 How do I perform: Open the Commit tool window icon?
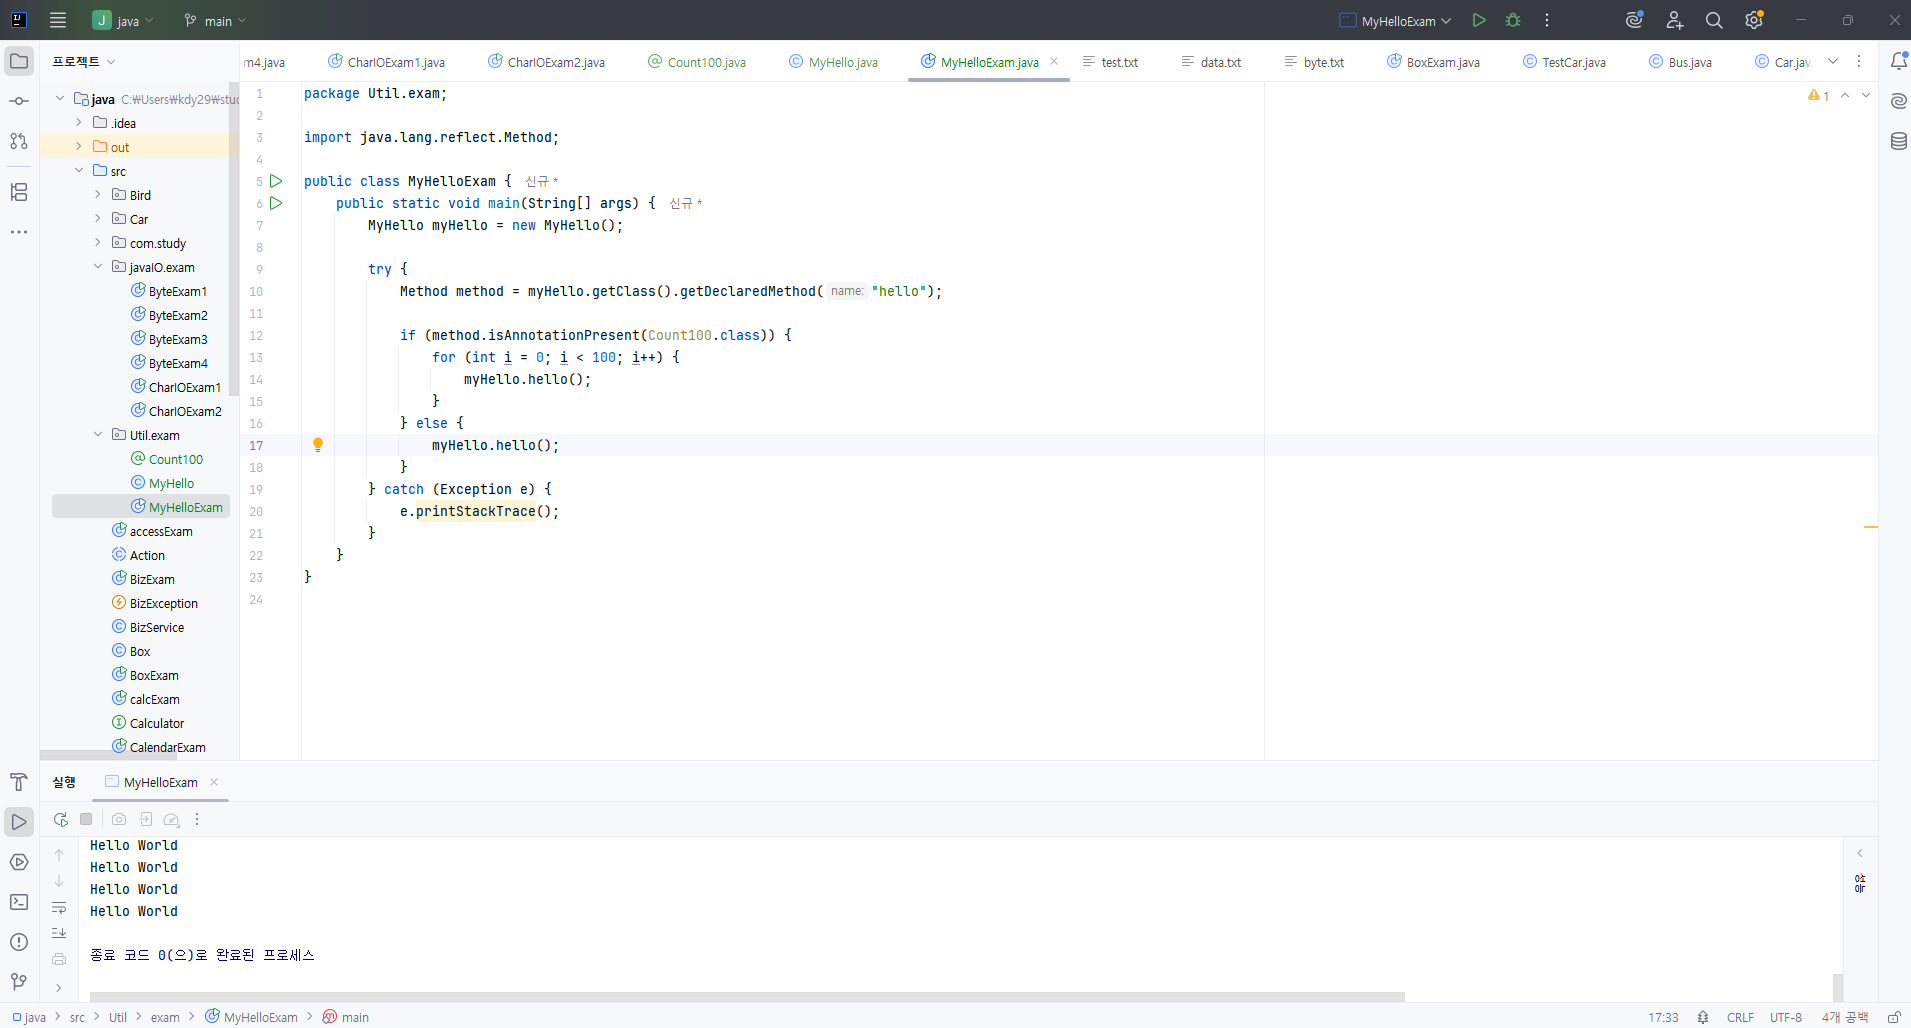click(19, 101)
